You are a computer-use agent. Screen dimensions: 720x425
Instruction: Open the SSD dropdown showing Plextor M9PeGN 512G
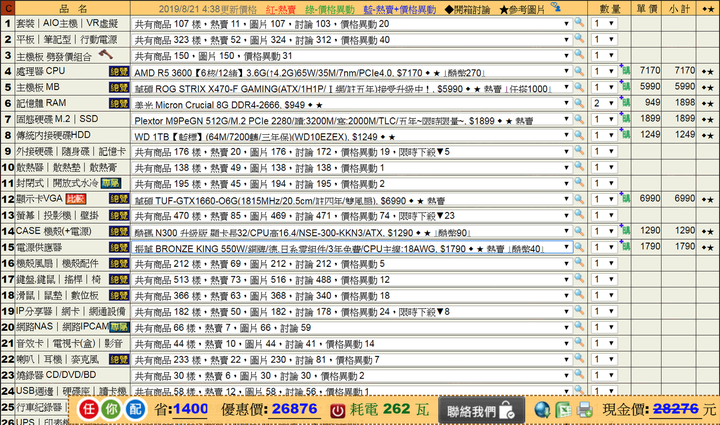[352, 120]
